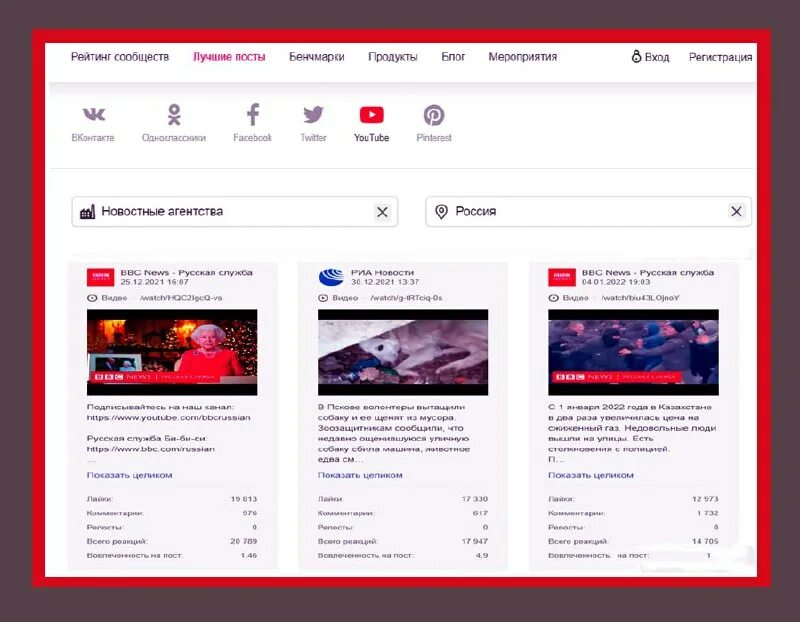Click BBC News title on 04.01.2022 post
800x622 pixels.
pos(648,272)
